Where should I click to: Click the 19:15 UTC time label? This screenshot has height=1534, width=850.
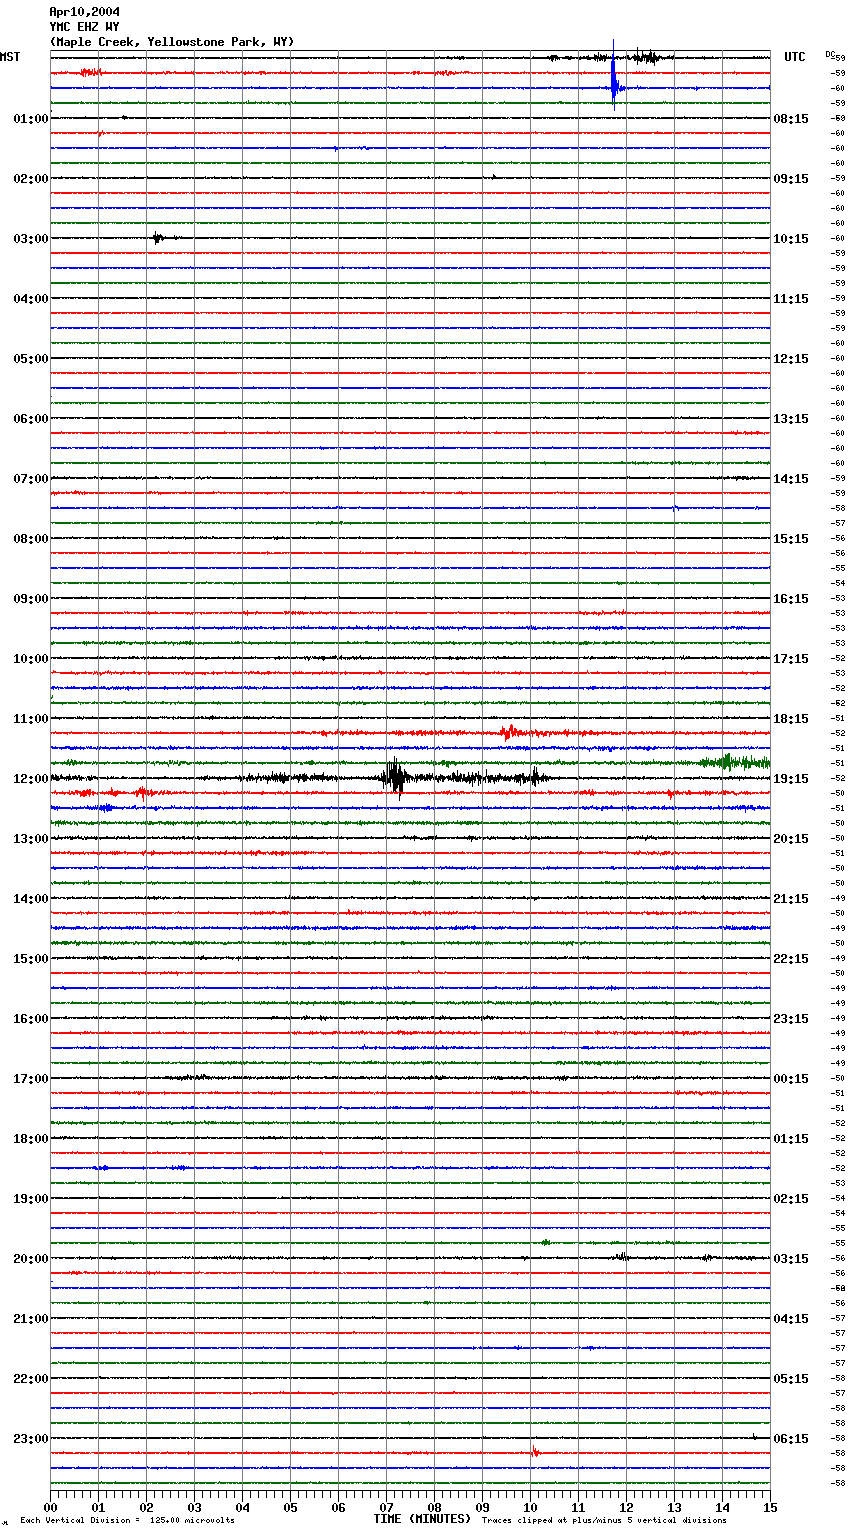(x=791, y=778)
